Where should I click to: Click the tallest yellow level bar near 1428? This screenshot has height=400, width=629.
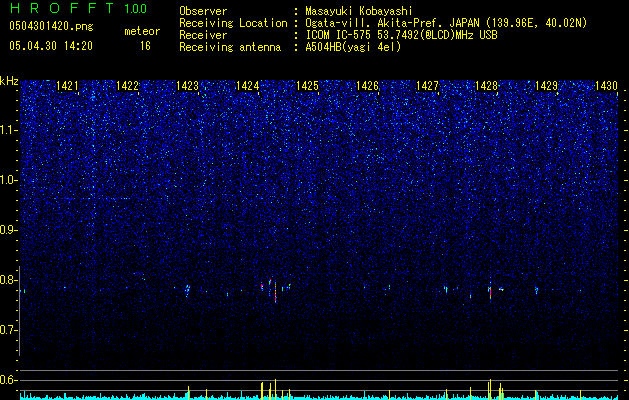coord(490,389)
